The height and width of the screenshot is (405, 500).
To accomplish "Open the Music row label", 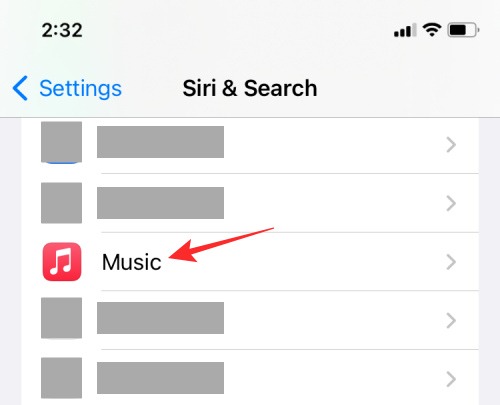I will click(x=132, y=262).
